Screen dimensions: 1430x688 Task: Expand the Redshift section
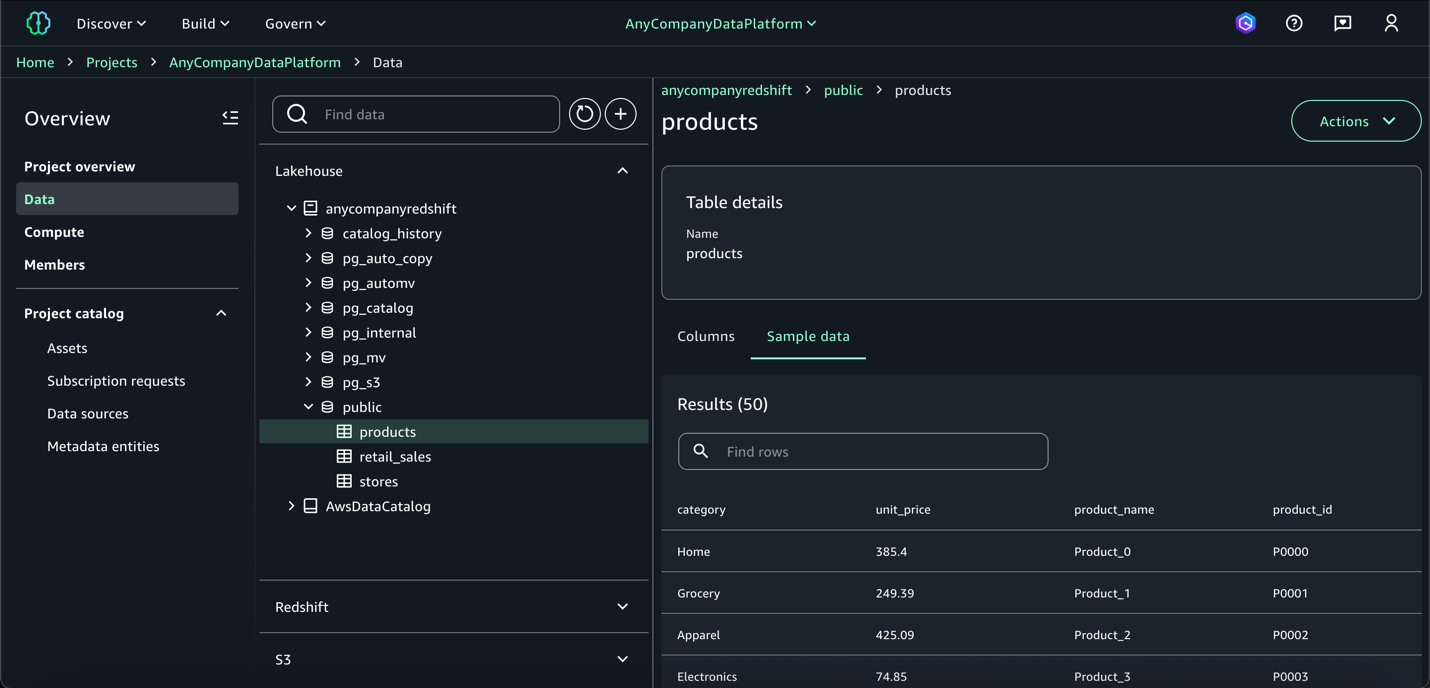coord(622,607)
